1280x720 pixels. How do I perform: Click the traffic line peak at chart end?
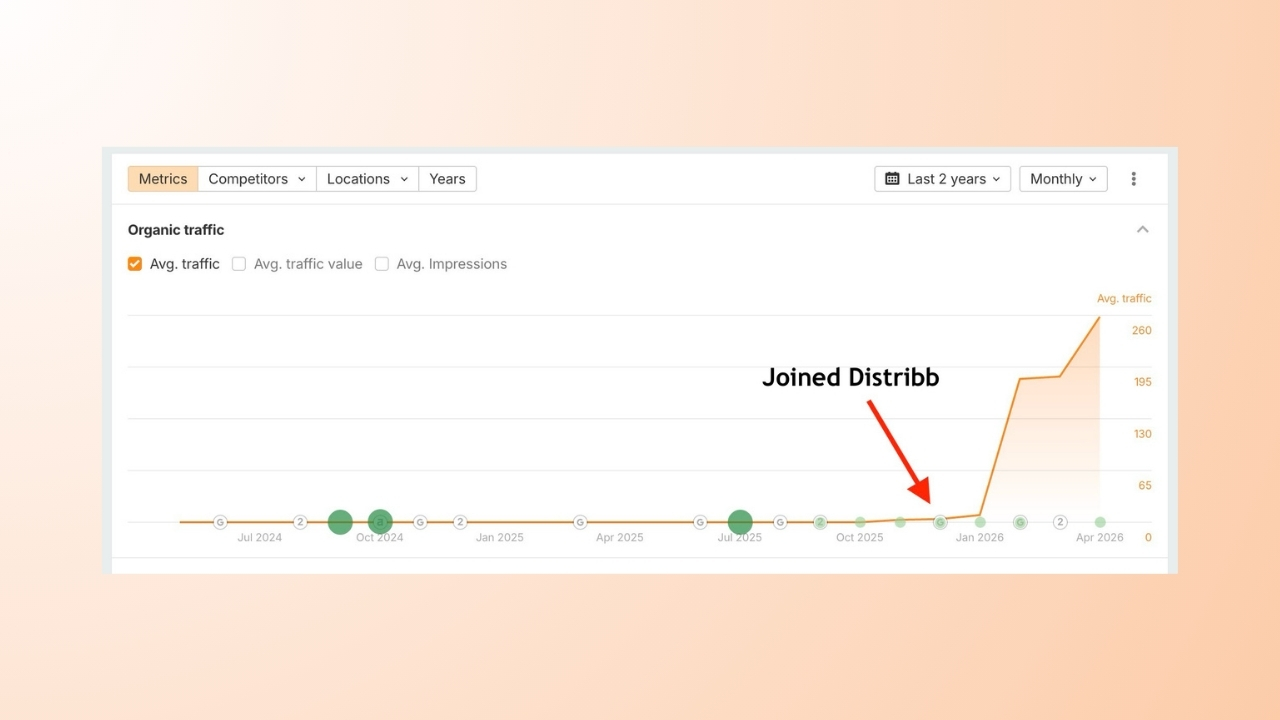(1099, 318)
